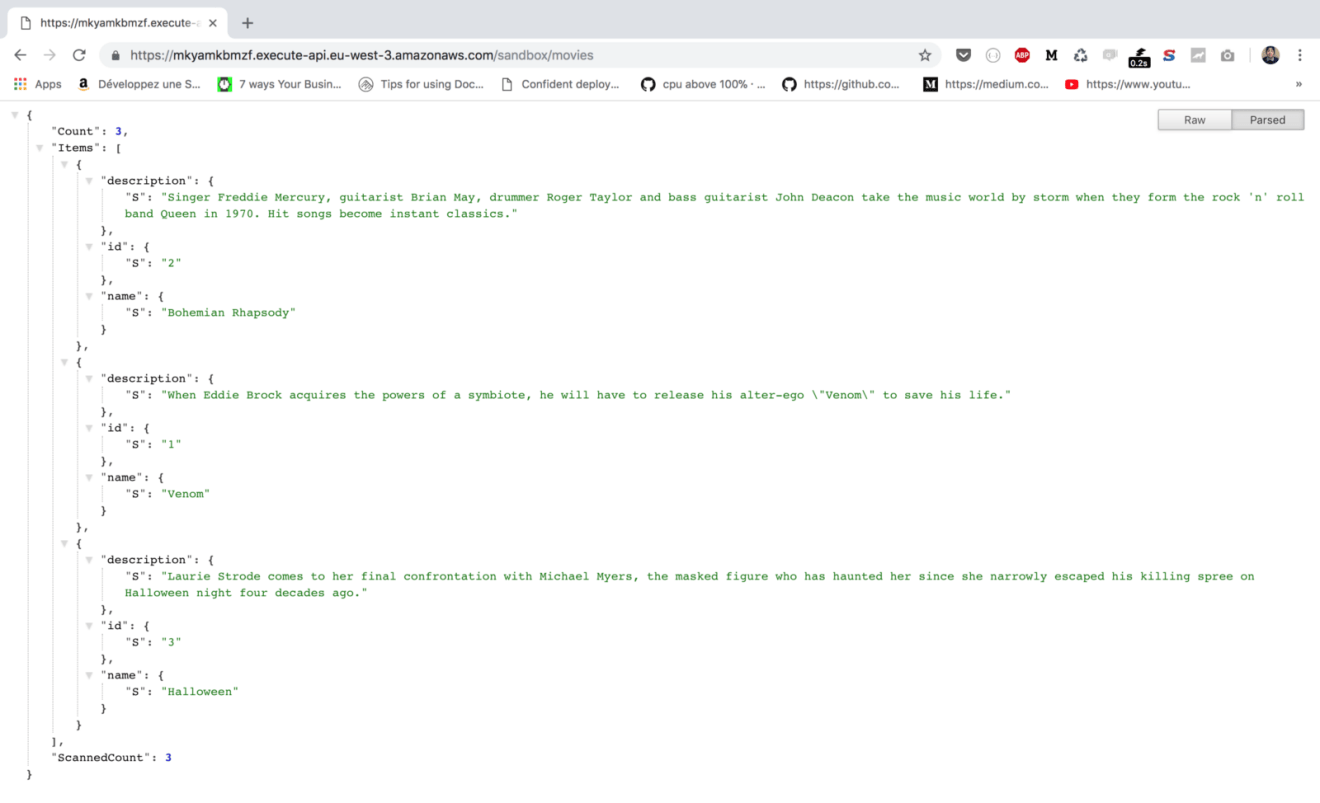The image size is (1320, 803).
Task: Collapse the "name" node containing Halloween
Action: coord(89,675)
